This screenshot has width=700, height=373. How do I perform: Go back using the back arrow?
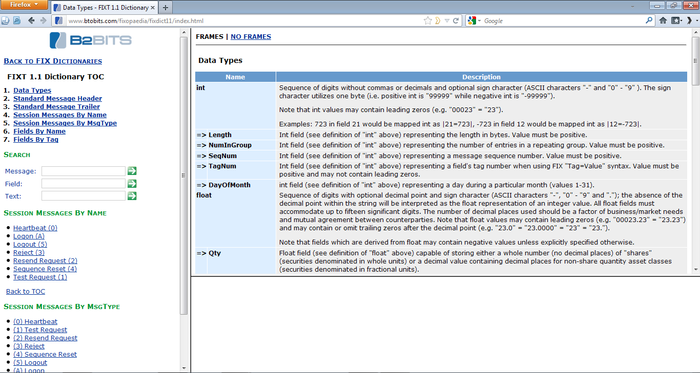[31, 21]
